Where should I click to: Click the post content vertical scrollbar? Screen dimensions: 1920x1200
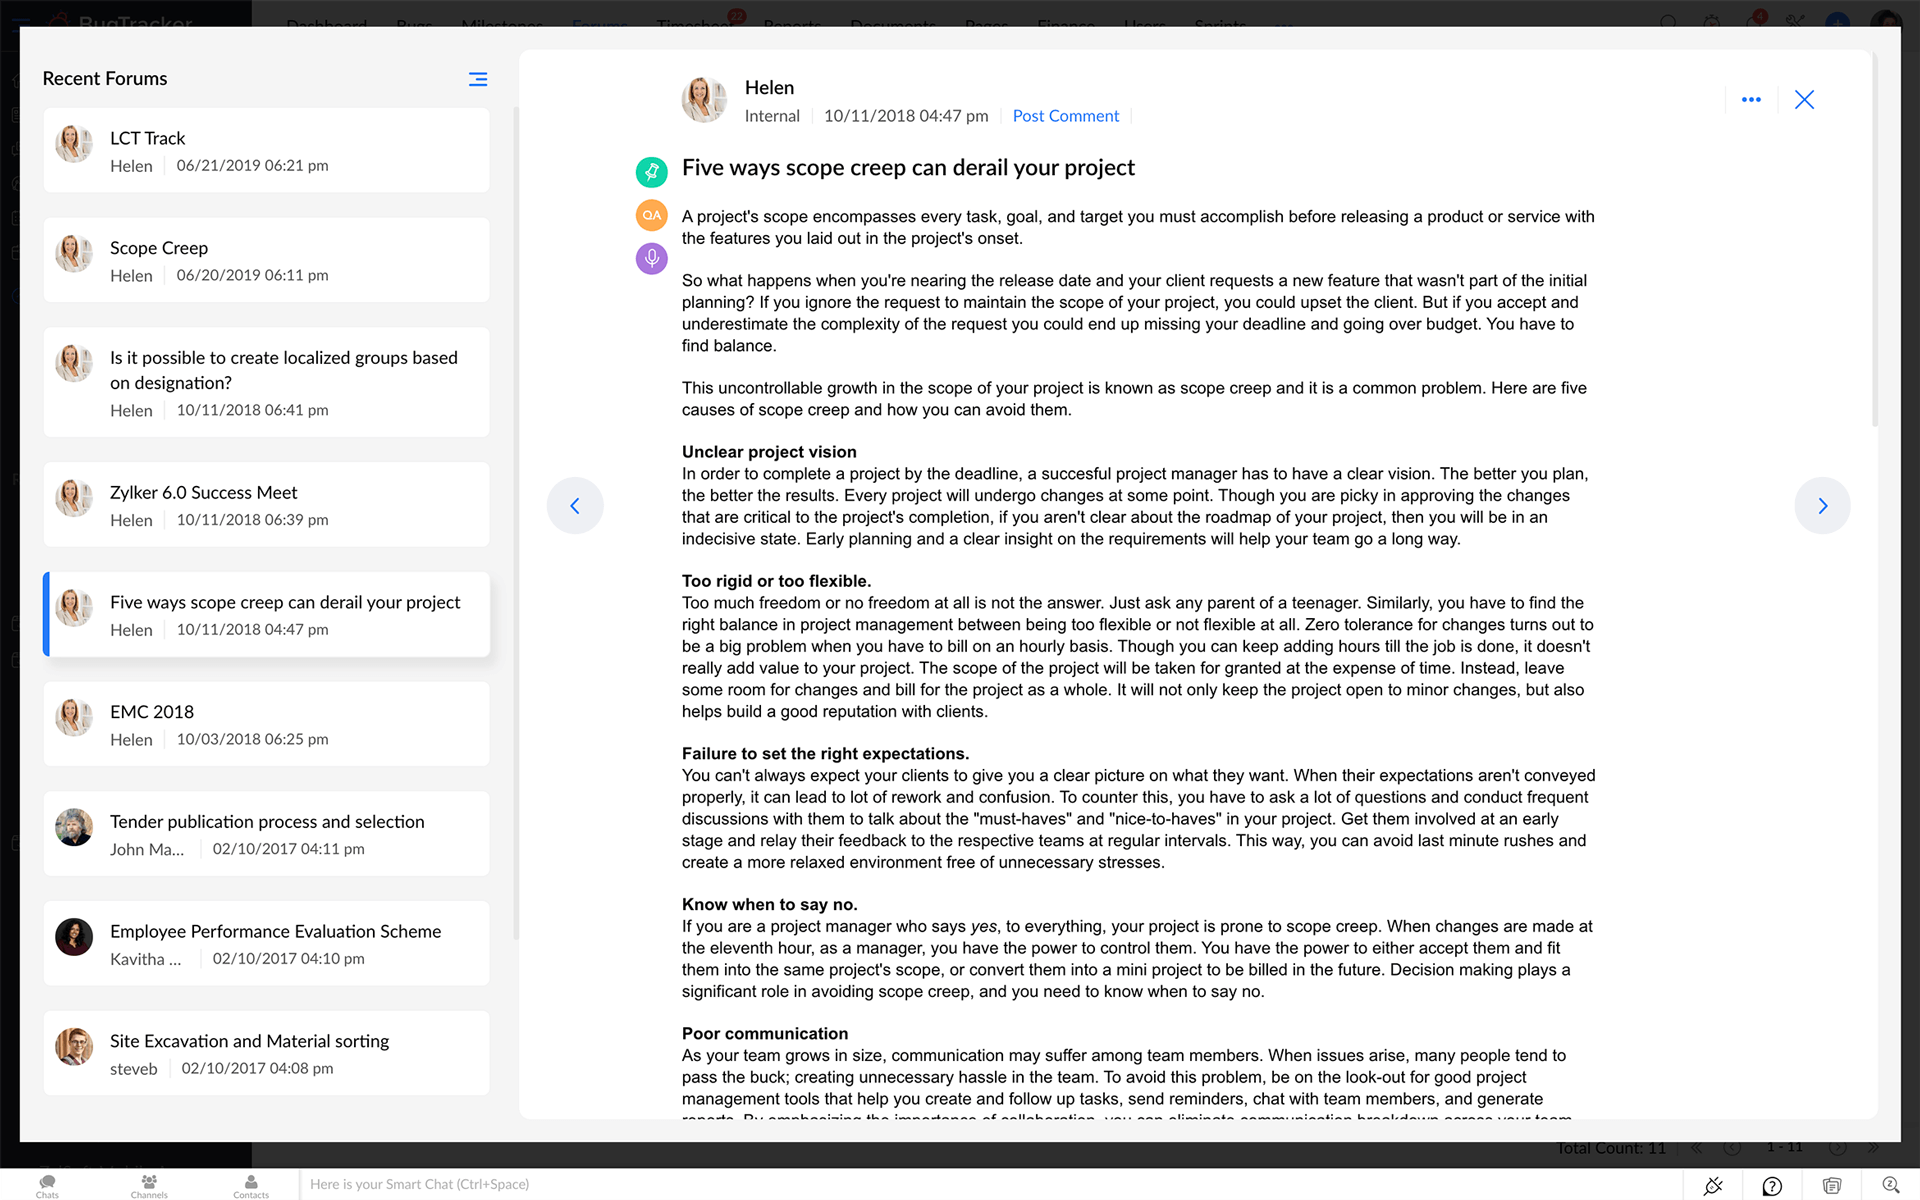[1875, 240]
